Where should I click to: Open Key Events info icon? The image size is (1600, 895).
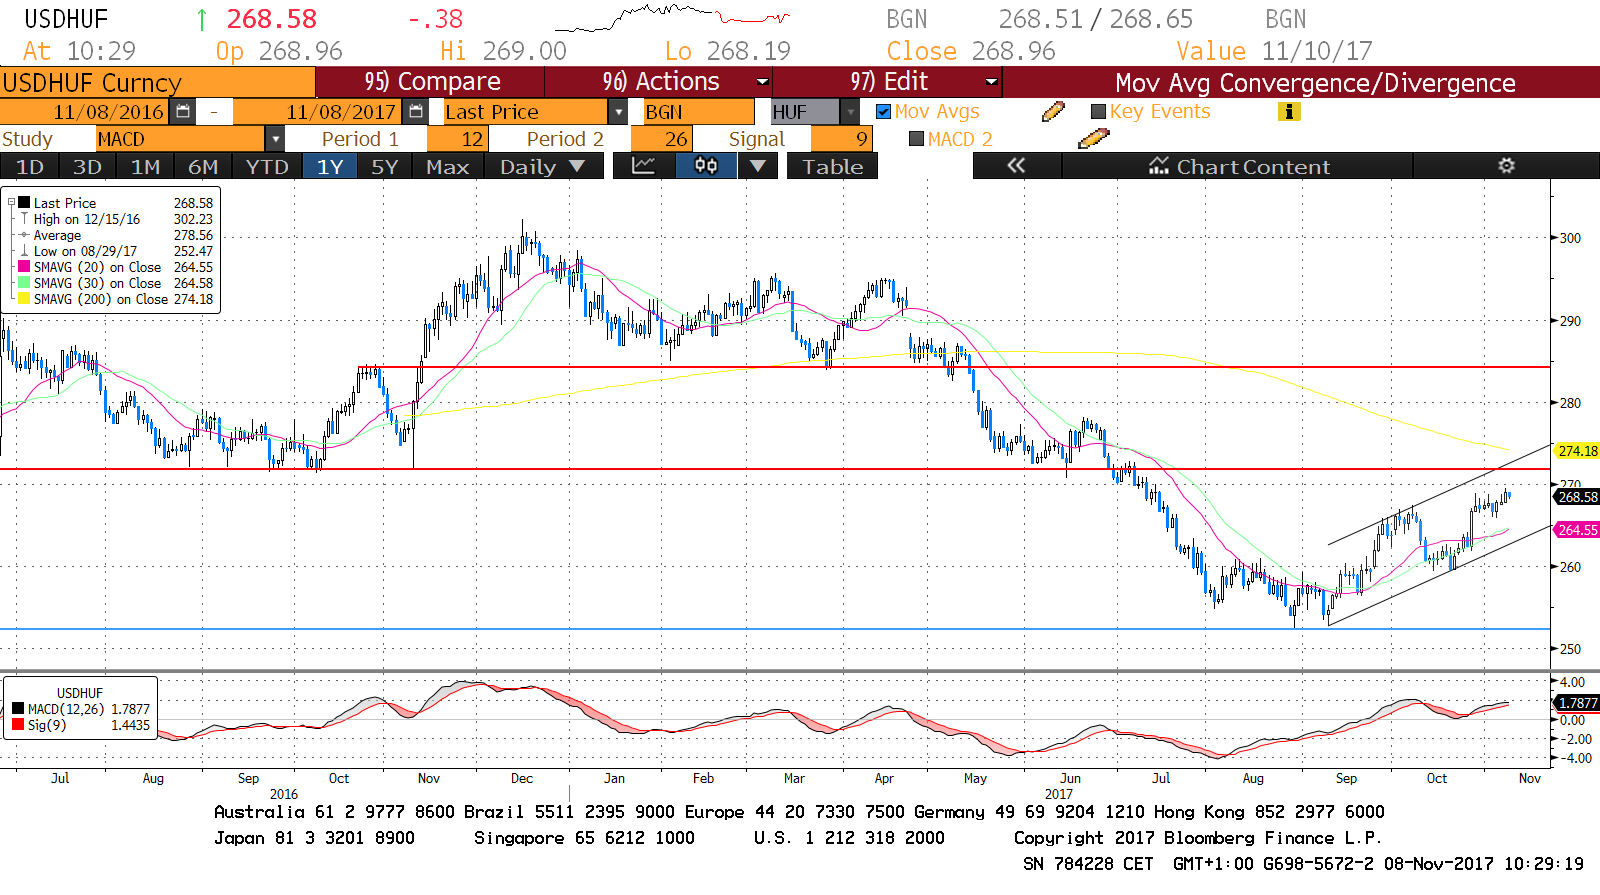click(x=1289, y=112)
